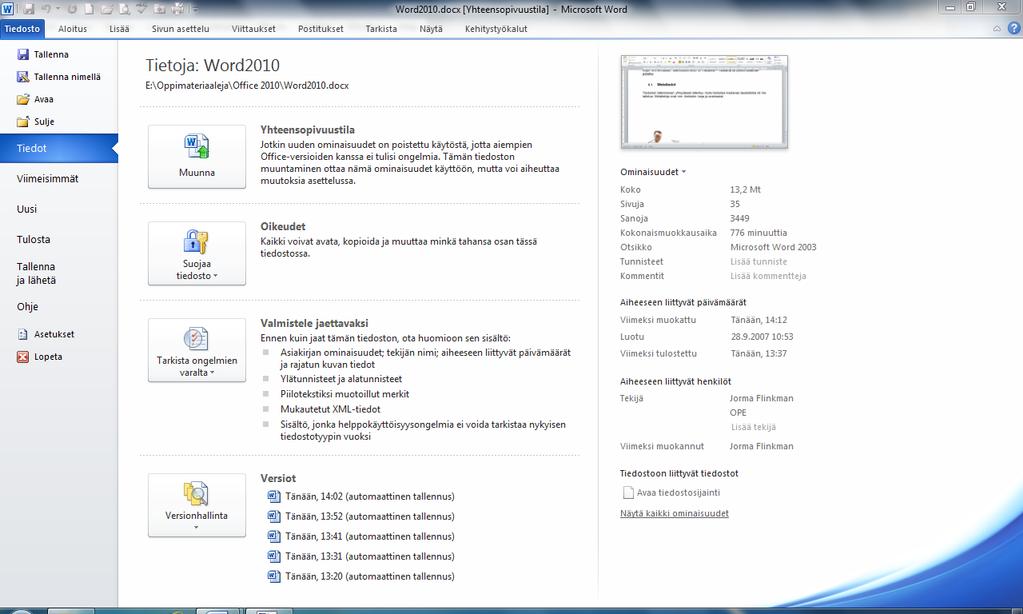Open the Undo history dropdown arrow
1023x614 pixels.
click(57, 9)
